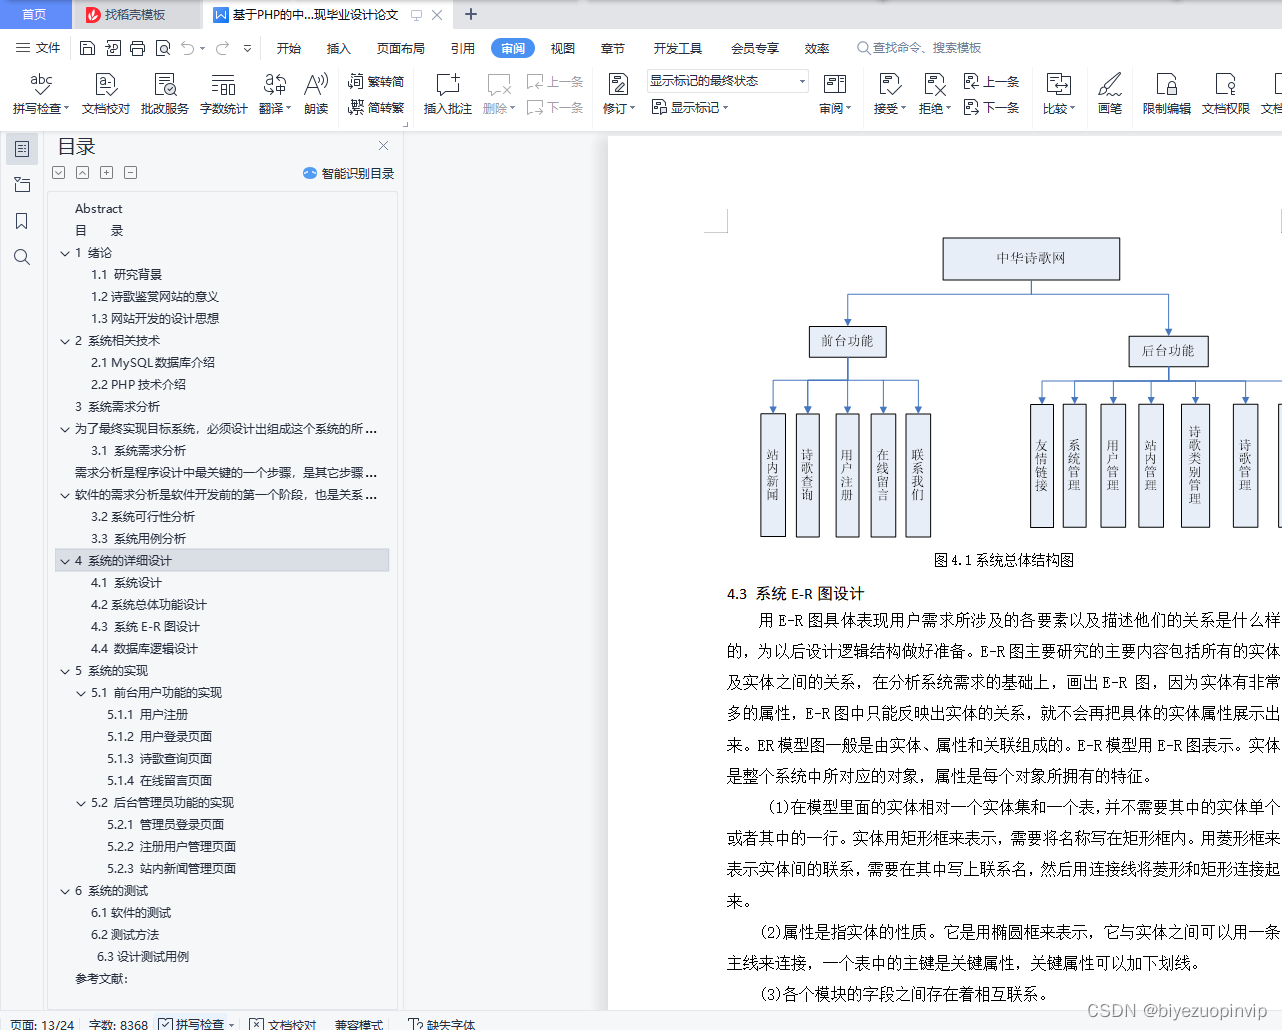This screenshot has height=1030, width=1282.
Task: Click the expand all (+) outline button
Action: tap(107, 173)
